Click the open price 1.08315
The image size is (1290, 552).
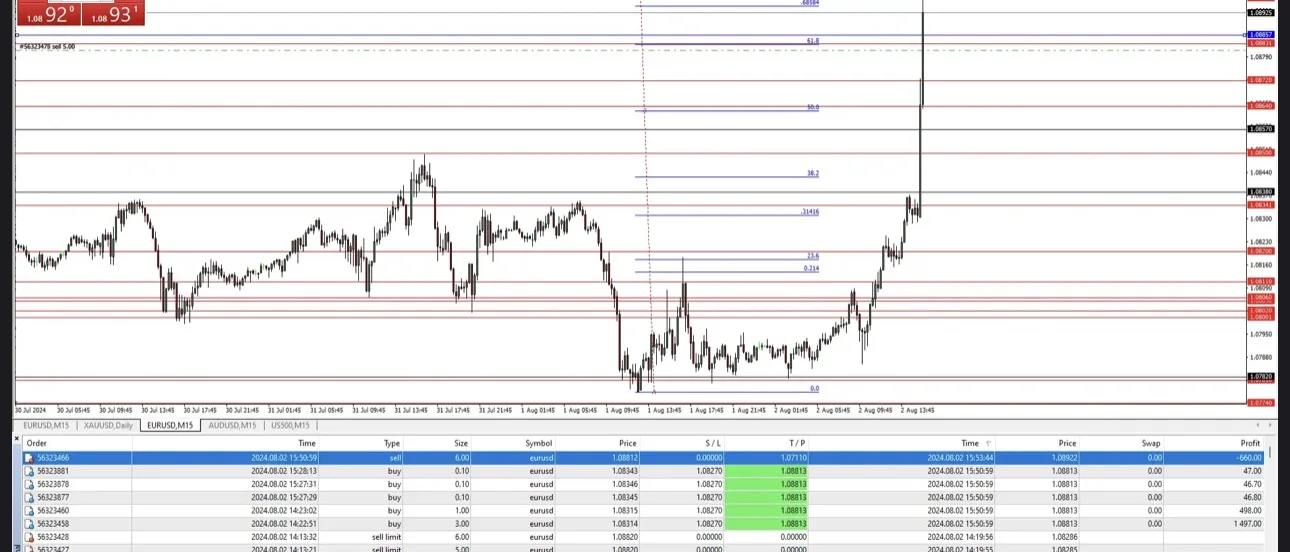[624, 510]
